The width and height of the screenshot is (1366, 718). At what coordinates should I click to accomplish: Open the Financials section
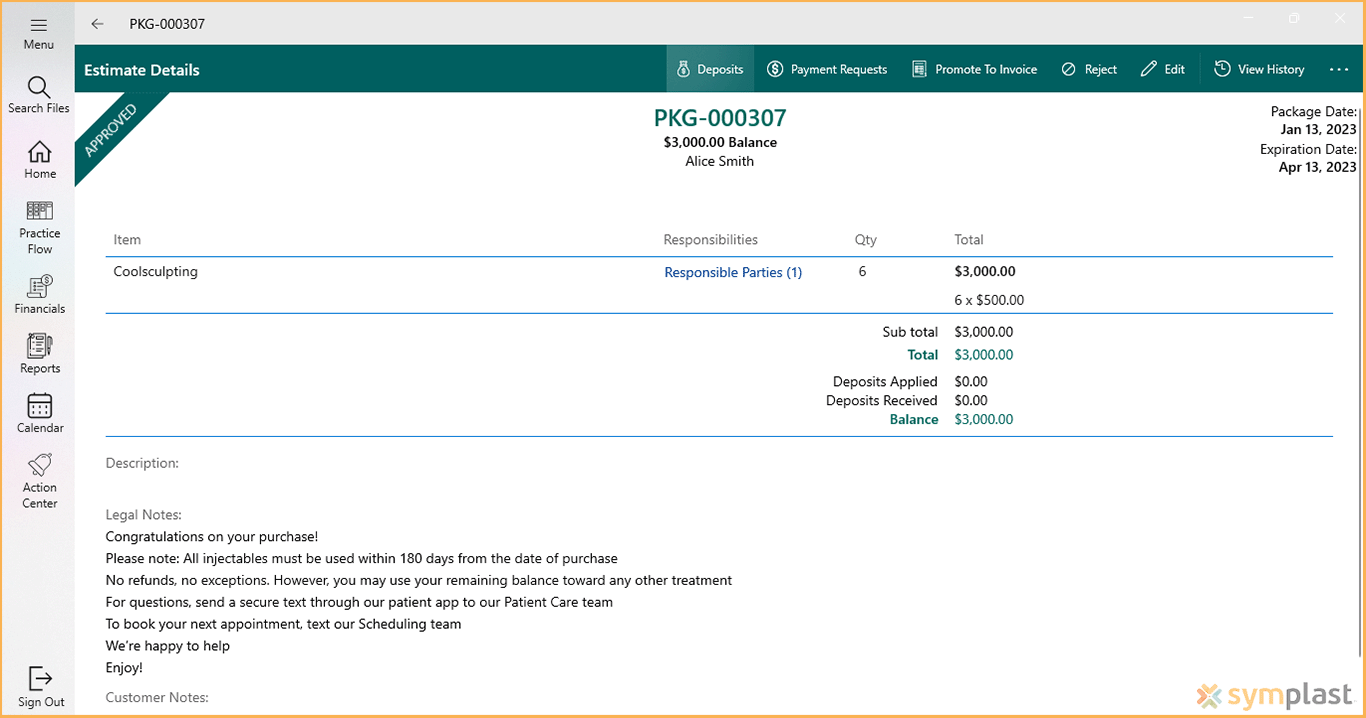click(x=38, y=293)
